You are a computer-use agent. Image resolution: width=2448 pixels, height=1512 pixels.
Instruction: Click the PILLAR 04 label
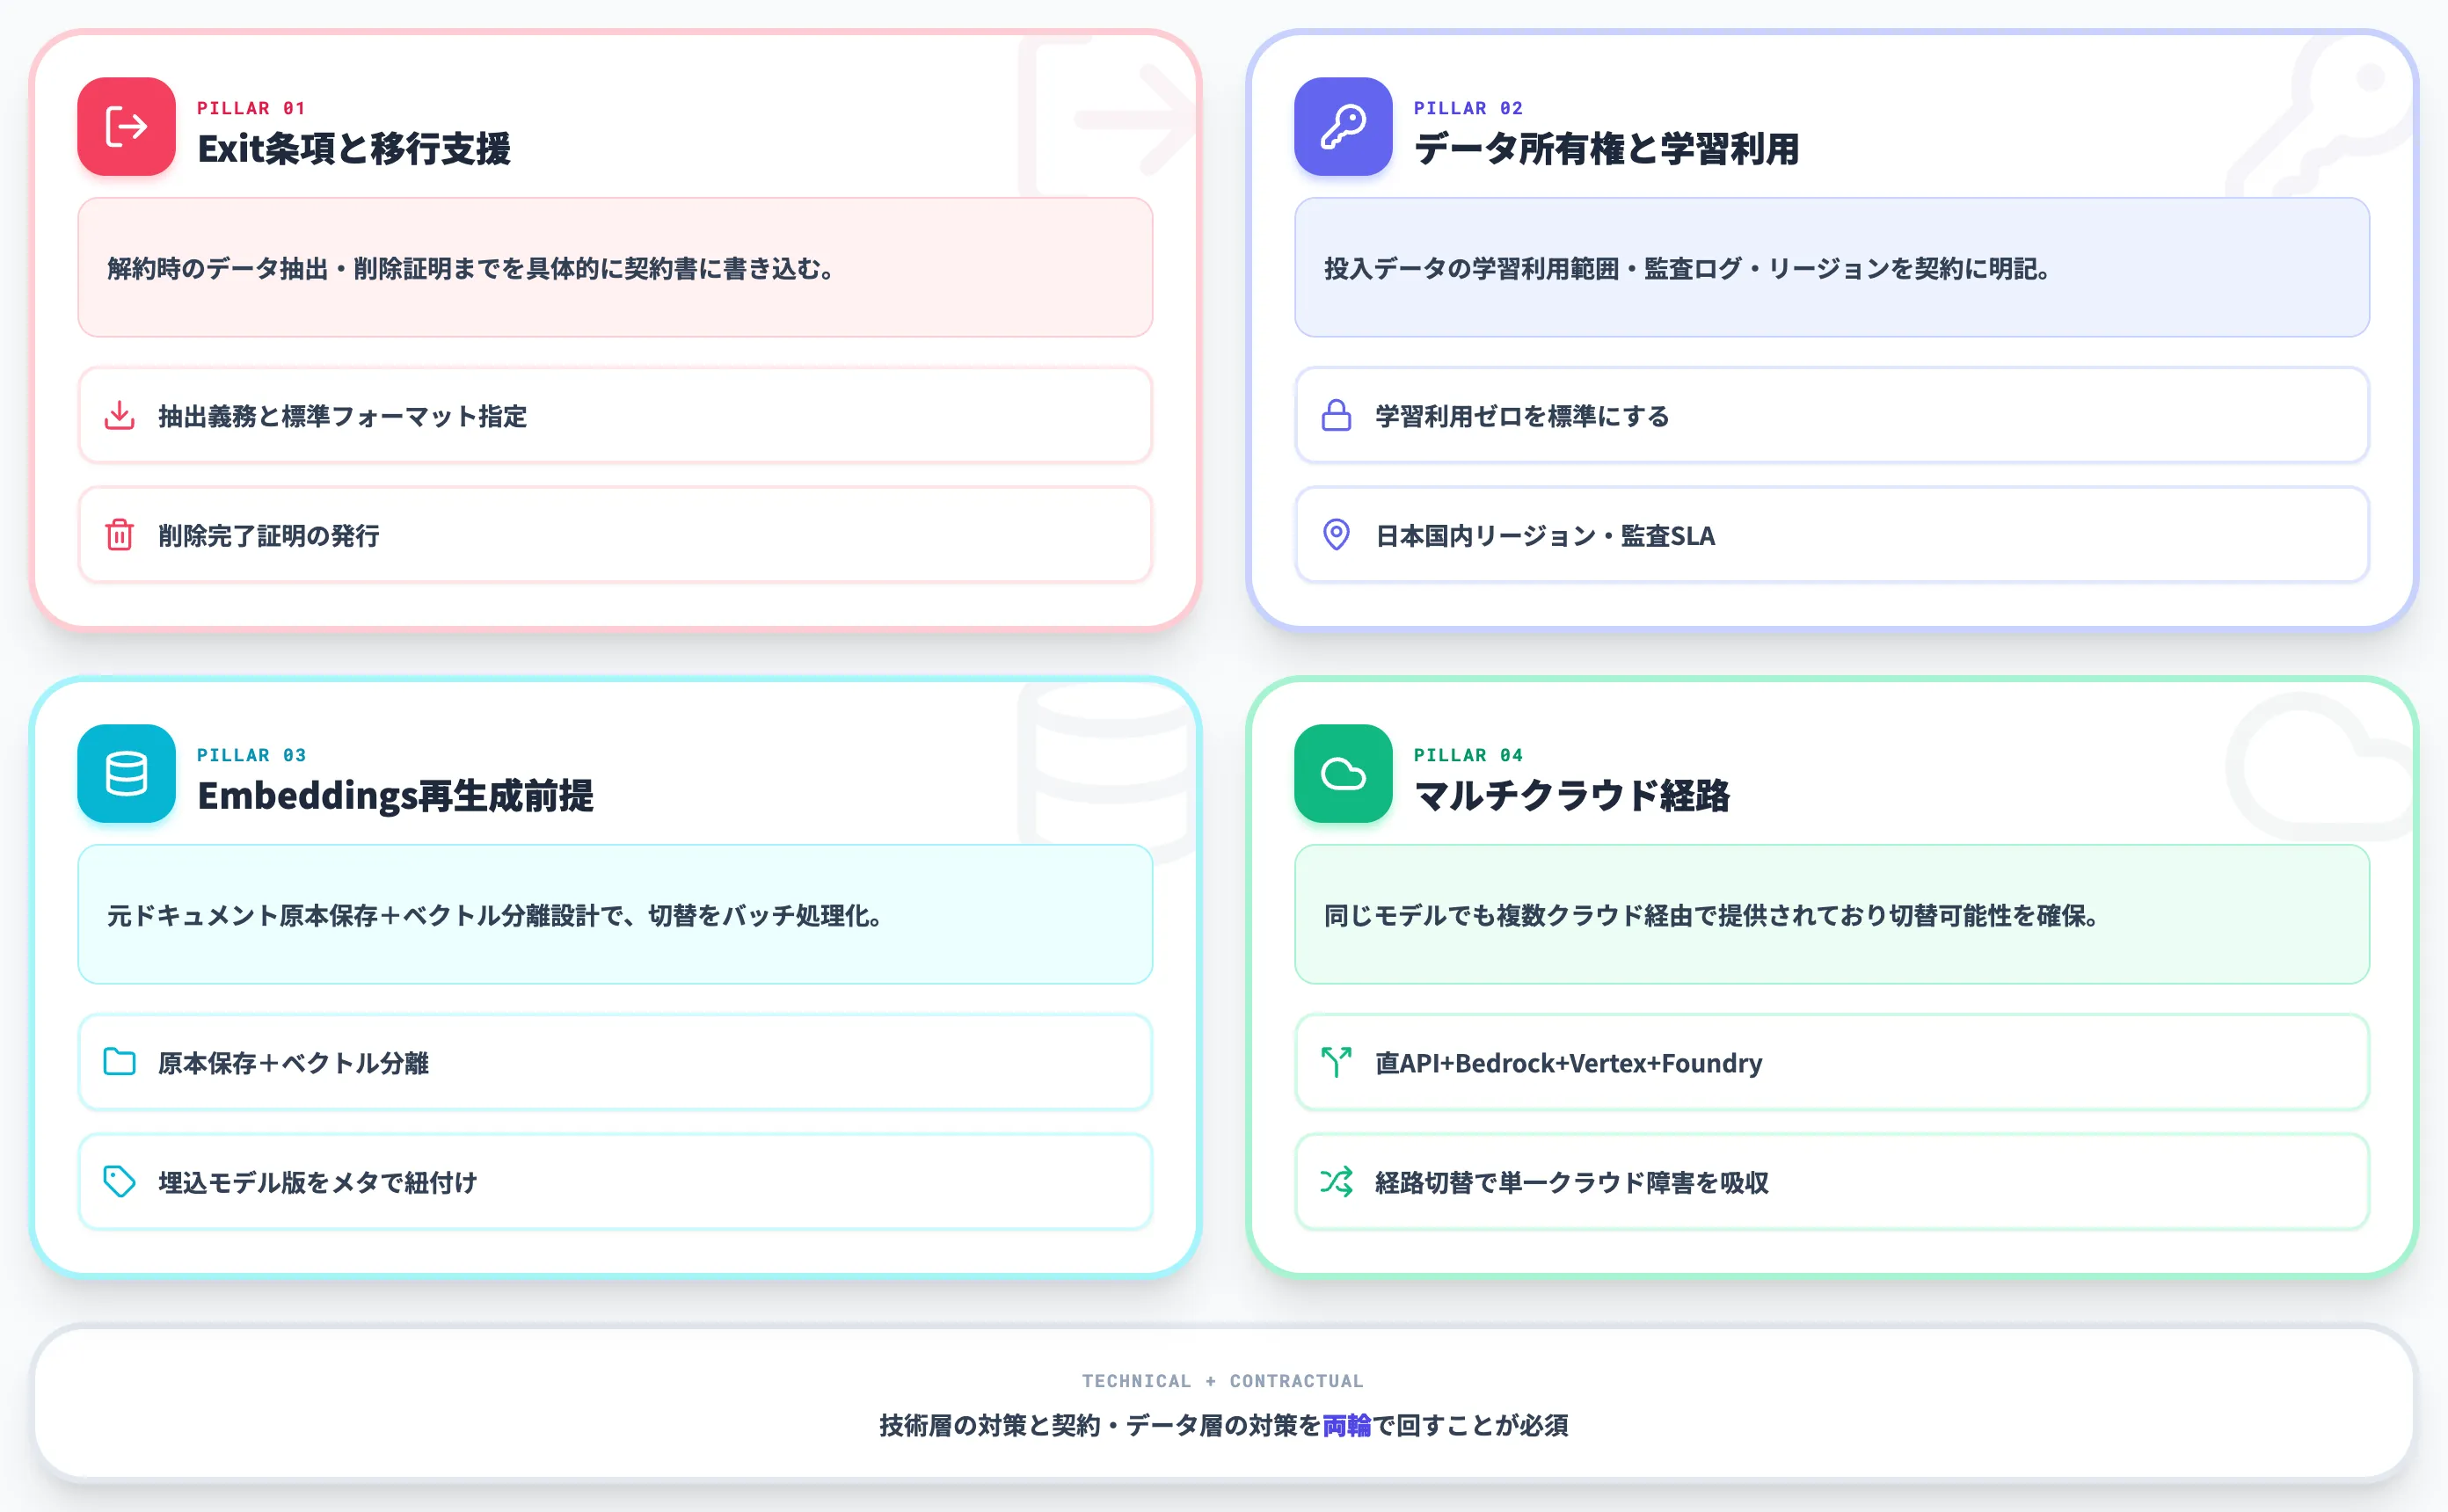1468,755
